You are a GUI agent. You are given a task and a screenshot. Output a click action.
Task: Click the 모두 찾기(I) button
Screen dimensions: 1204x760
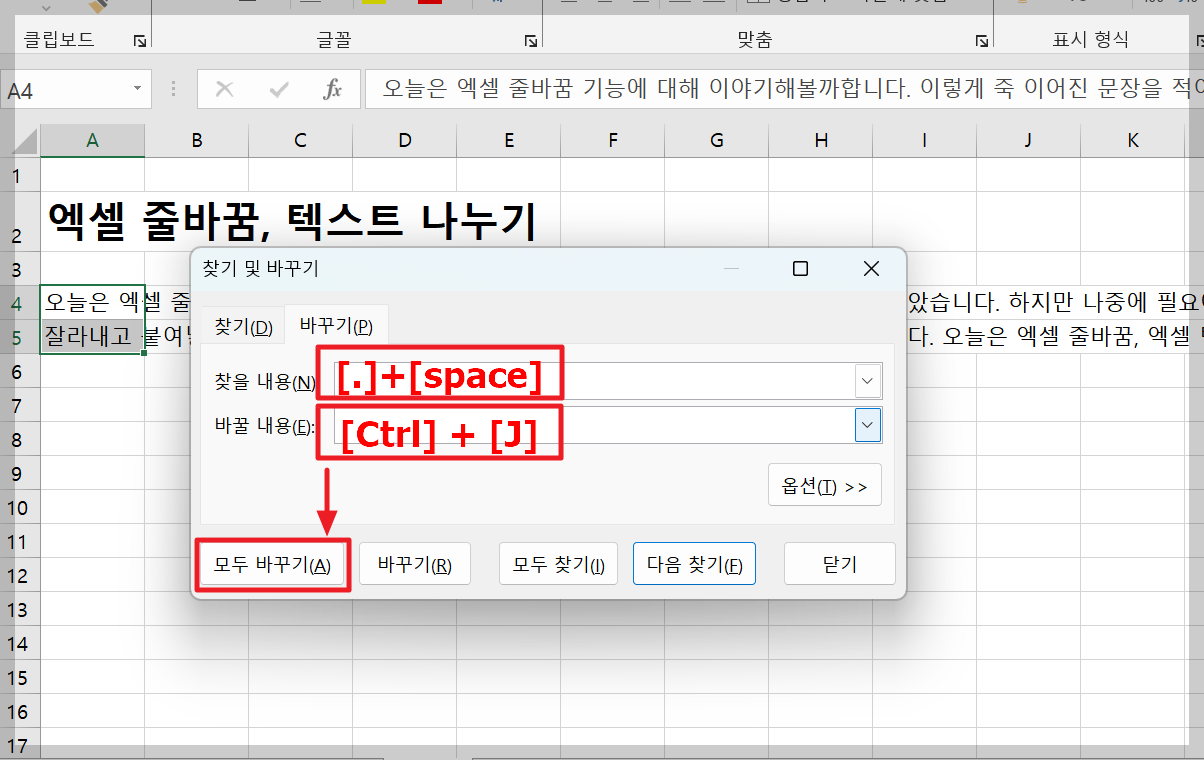(558, 563)
